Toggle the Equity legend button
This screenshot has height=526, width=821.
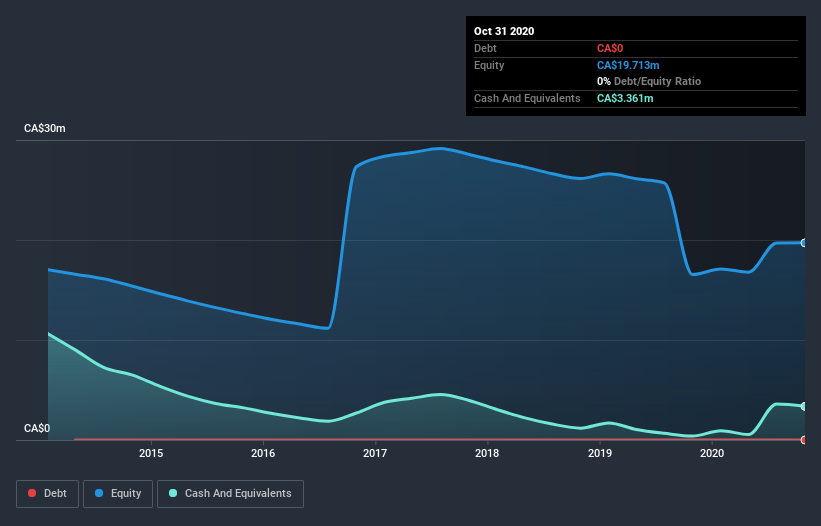tap(118, 494)
